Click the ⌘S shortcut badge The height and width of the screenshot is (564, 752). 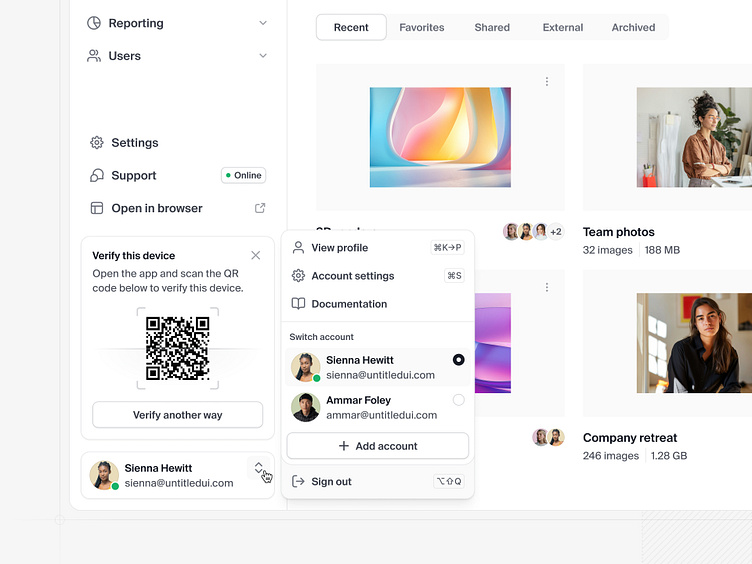[x=454, y=276]
